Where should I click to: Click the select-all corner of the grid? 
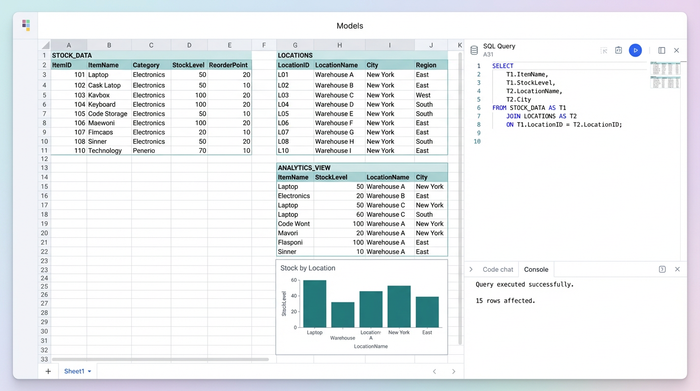point(45,45)
